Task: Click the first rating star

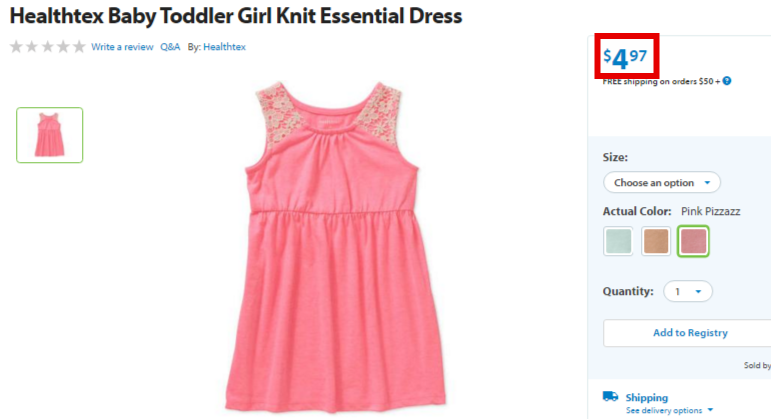Action: (x=16, y=47)
